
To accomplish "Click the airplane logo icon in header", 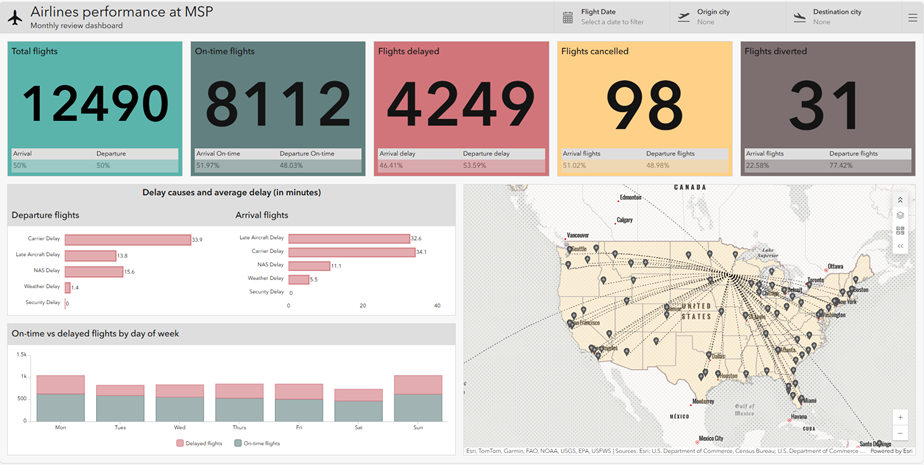I will tap(15, 18).
